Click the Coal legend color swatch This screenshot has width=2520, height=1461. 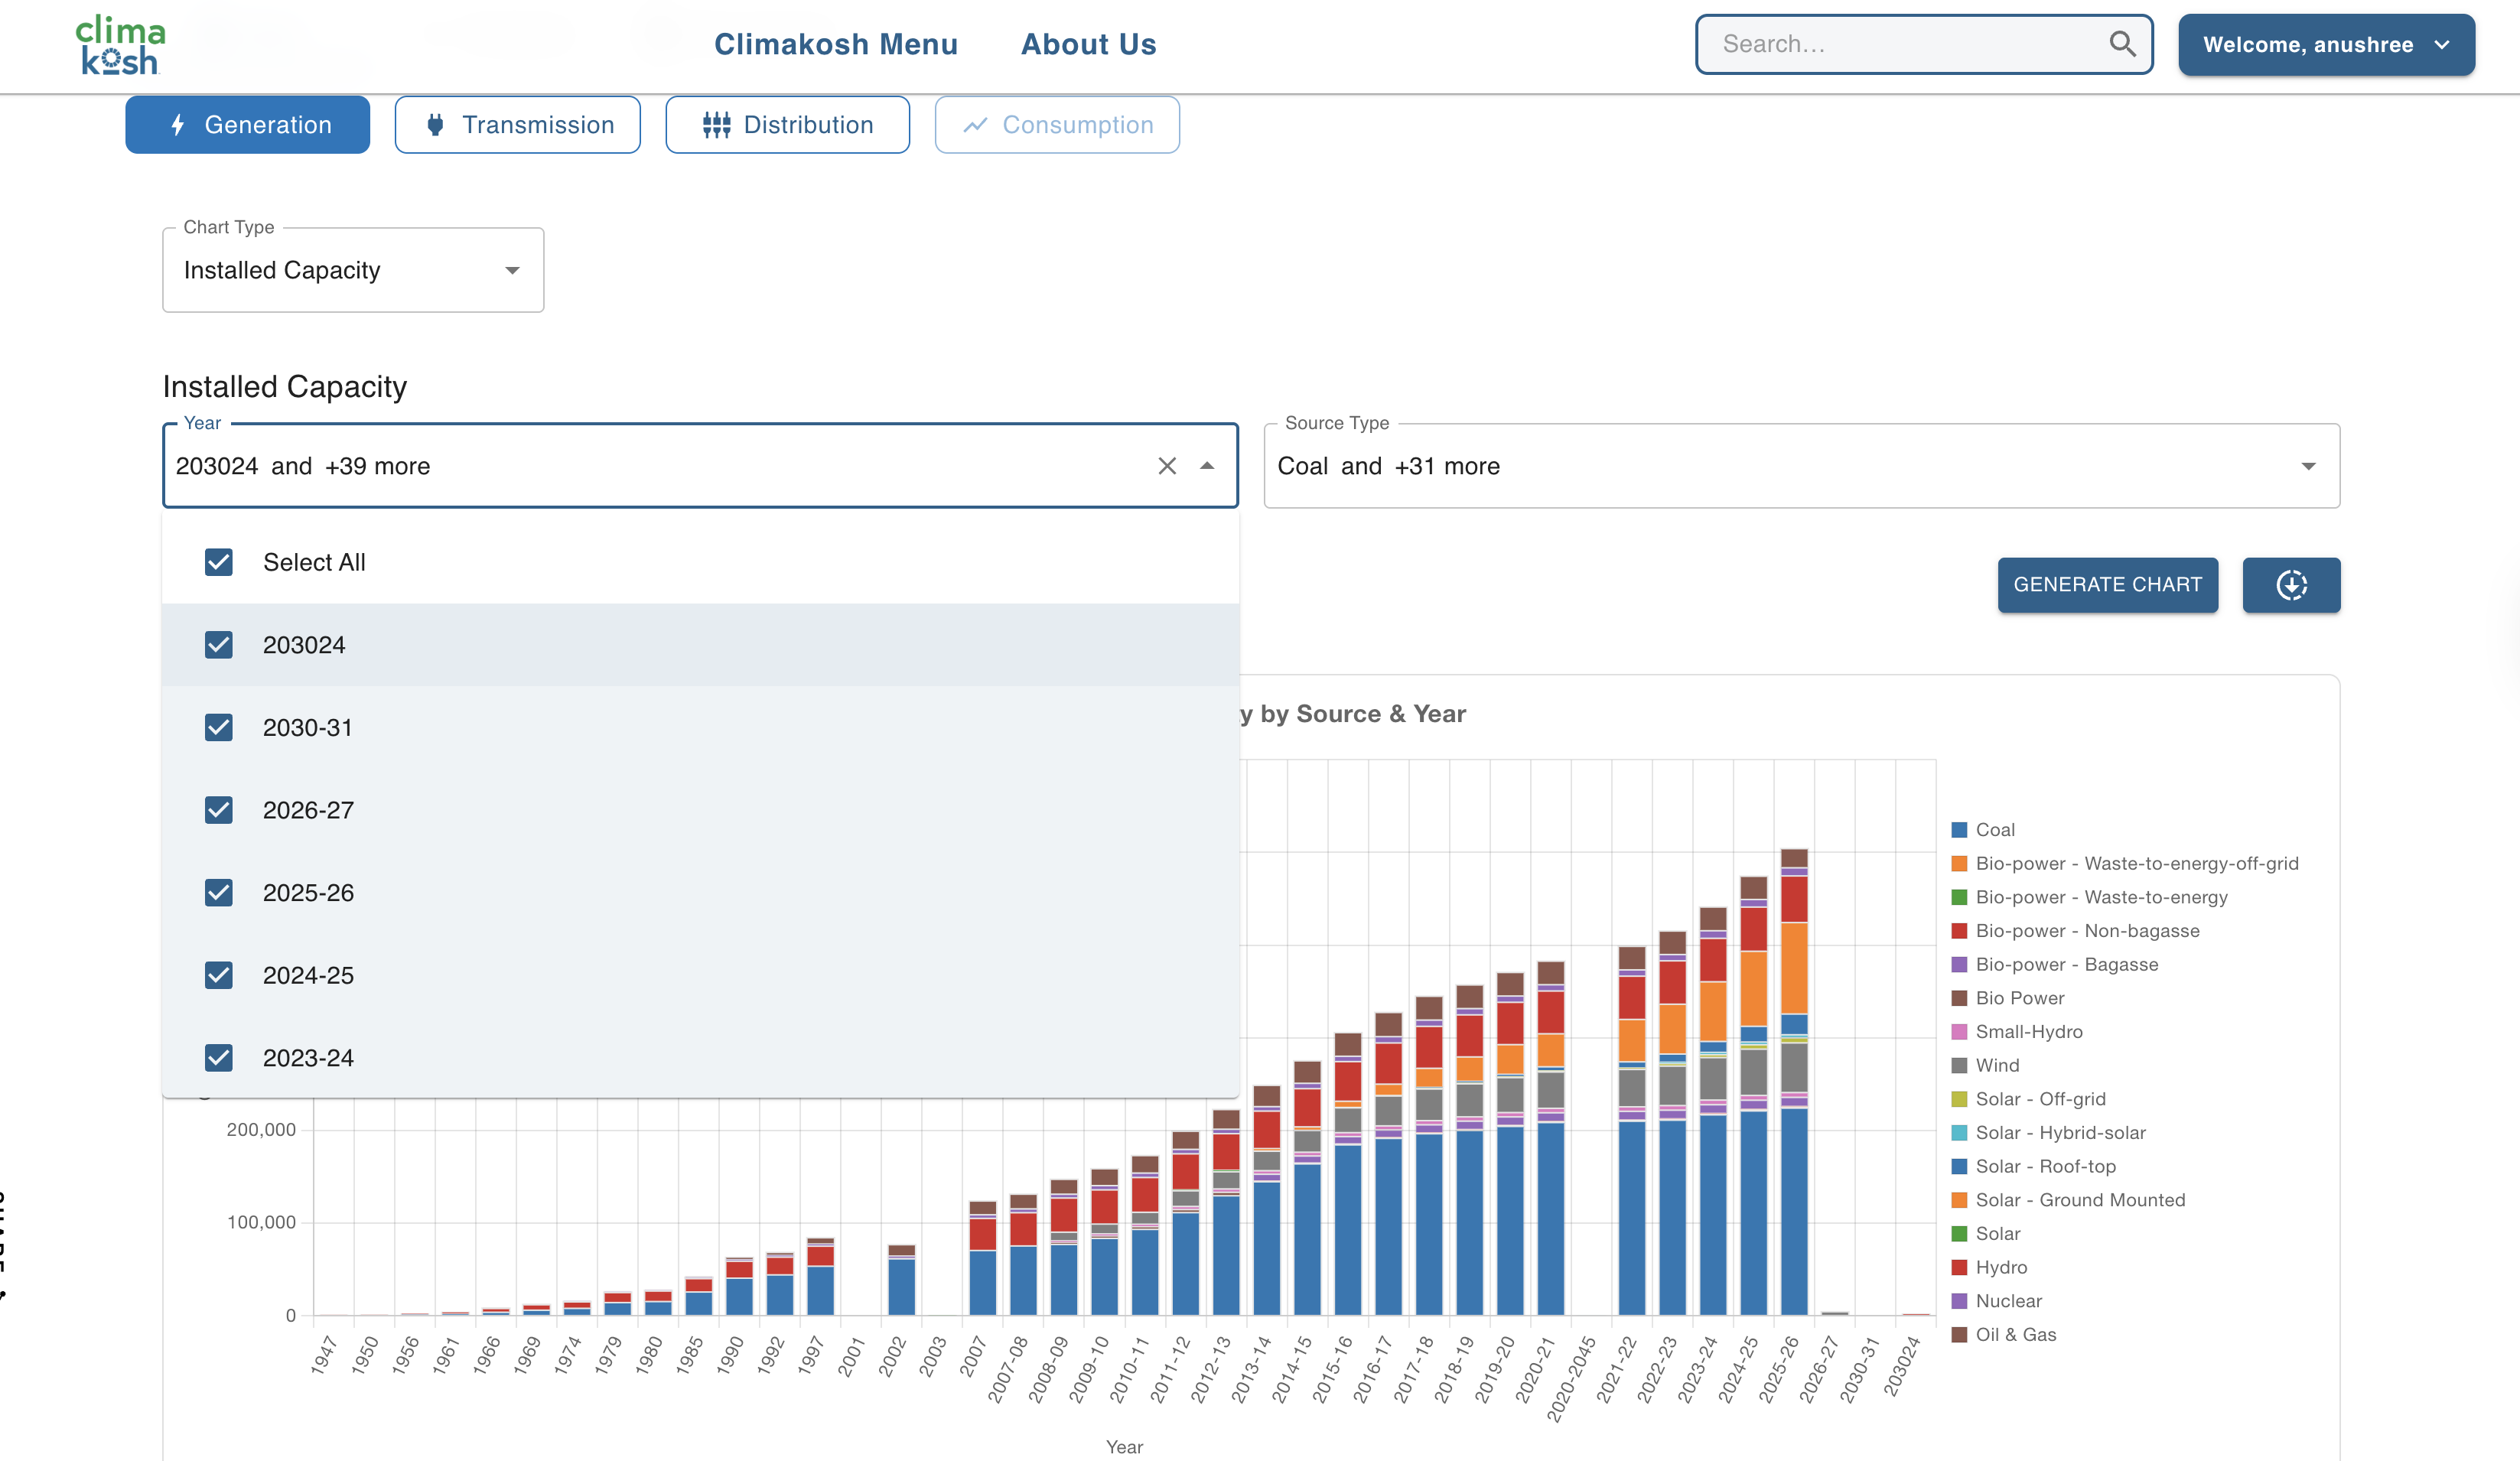1959,830
